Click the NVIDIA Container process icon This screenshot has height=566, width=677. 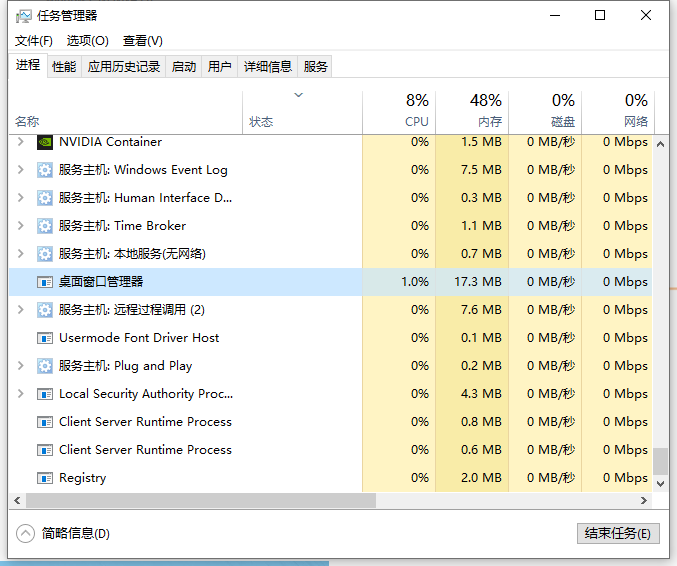click(x=45, y=142)
